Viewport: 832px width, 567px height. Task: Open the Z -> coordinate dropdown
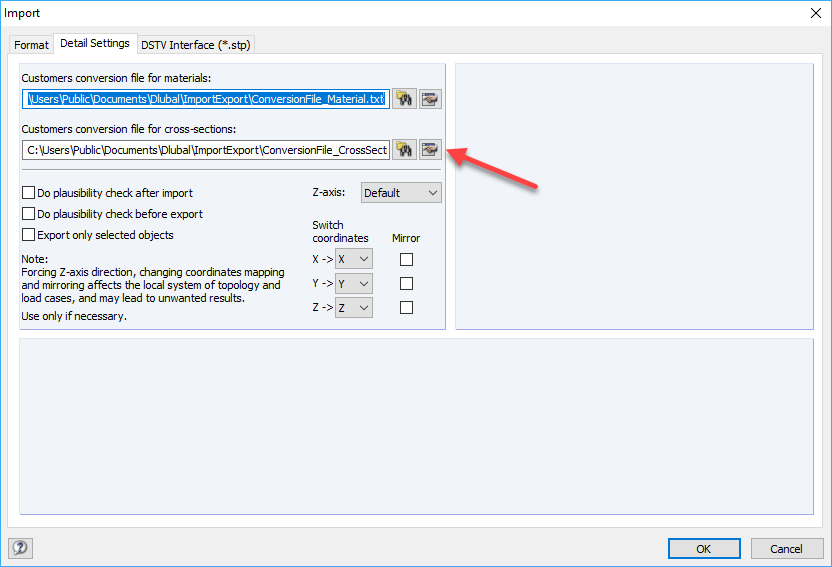point(354,308)
